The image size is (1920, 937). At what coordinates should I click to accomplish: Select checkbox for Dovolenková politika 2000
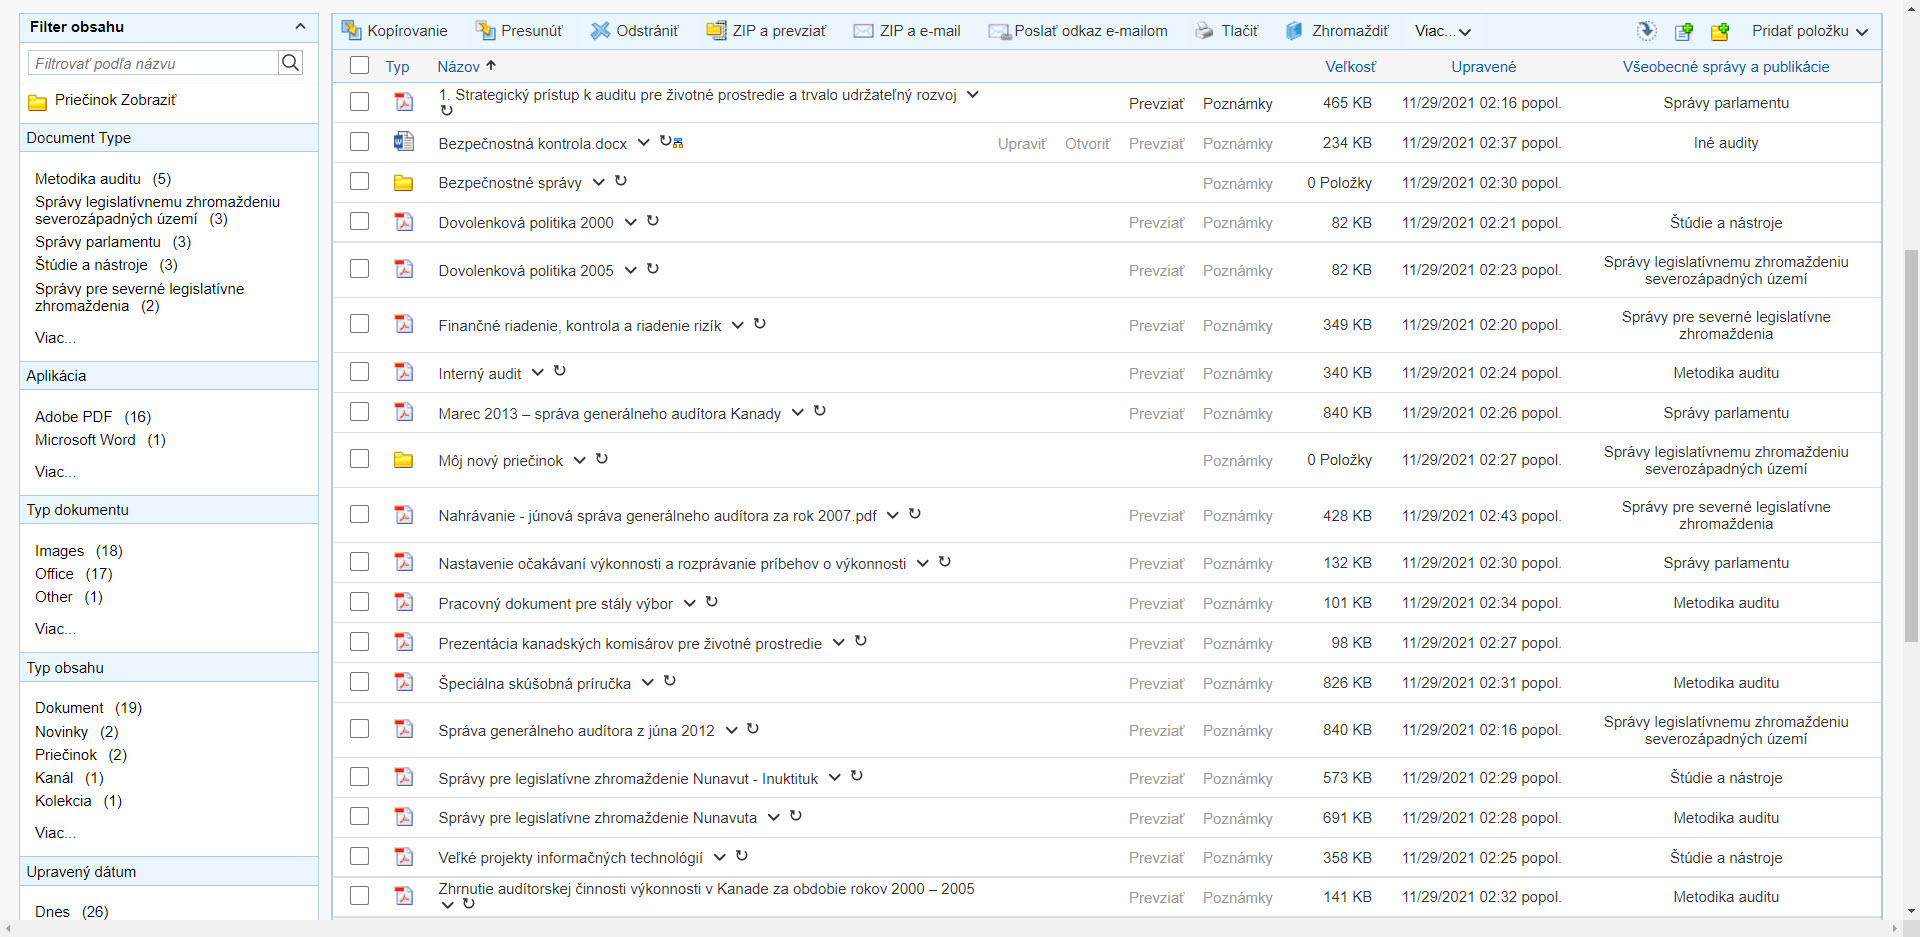359,222
